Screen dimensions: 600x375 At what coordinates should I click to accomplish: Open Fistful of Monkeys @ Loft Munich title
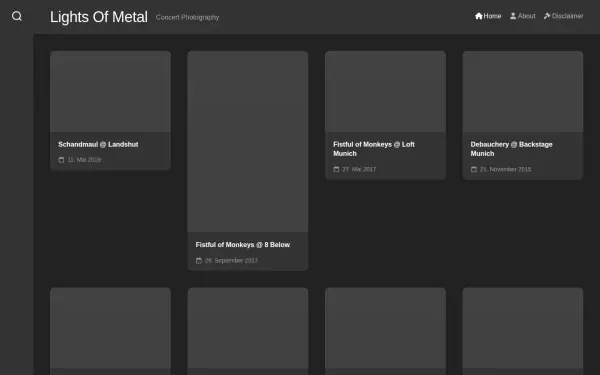[x=374, y=149]
